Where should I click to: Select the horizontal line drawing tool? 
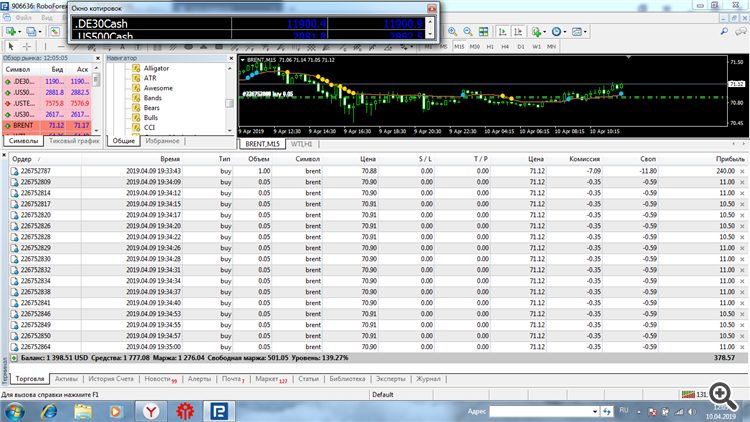click(61, 46)
